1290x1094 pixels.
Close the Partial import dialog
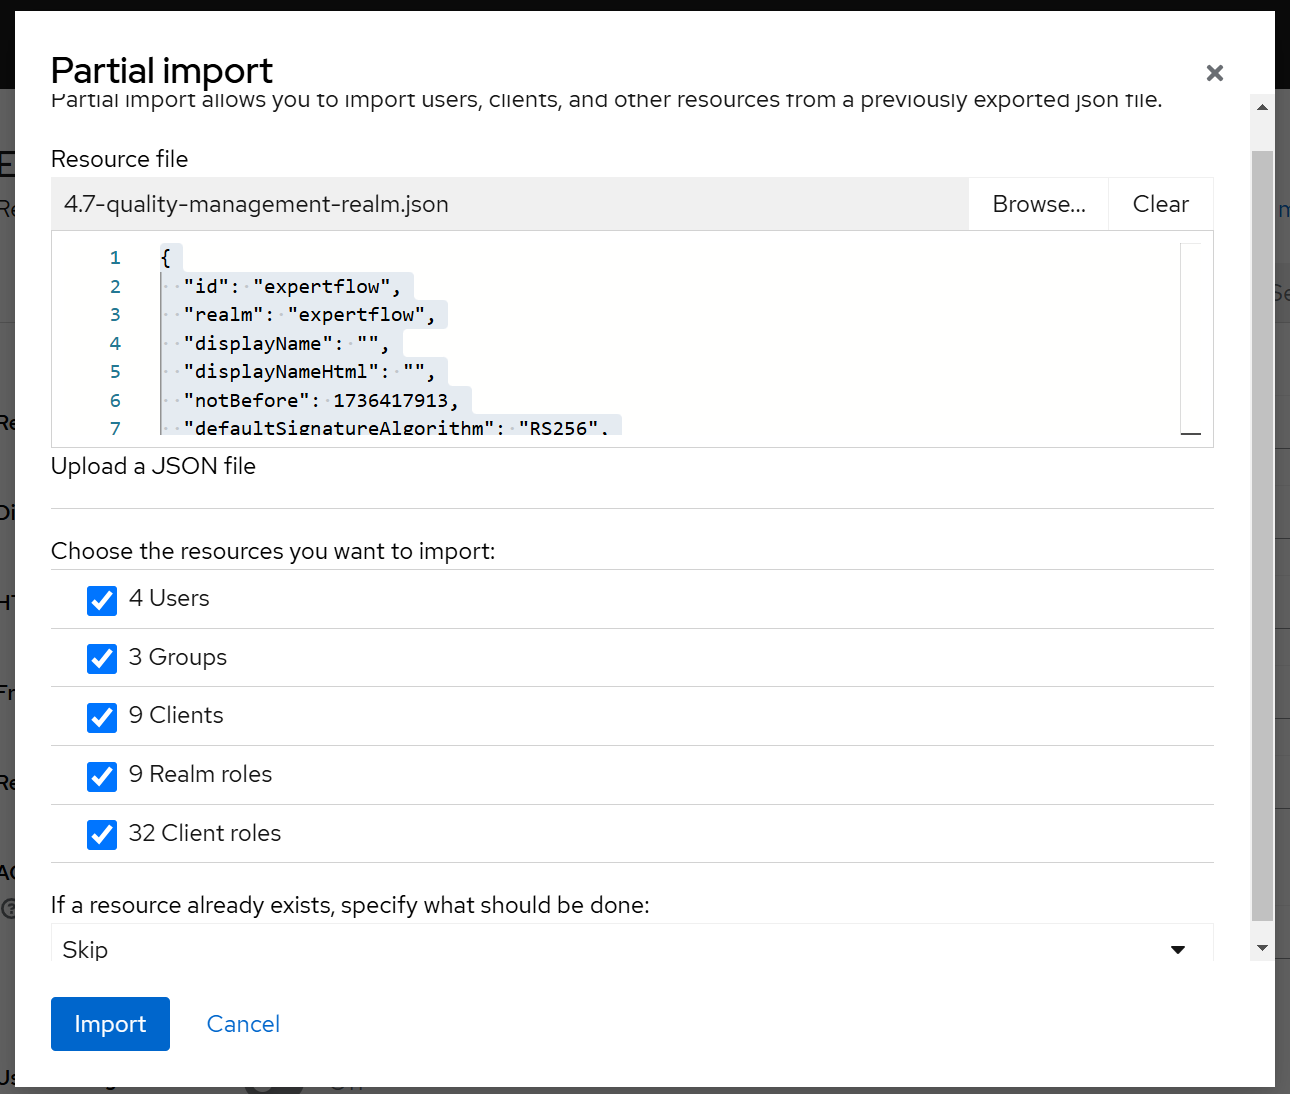pos(1214,73)
